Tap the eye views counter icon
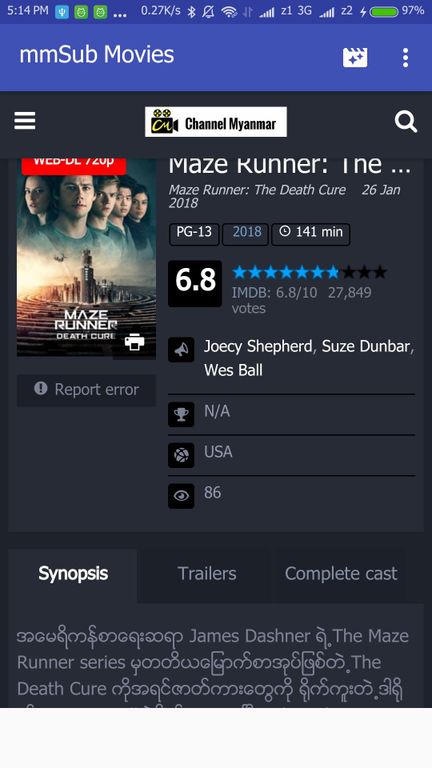432x768 pixels. pyautogui.click(x=181, y=496)
